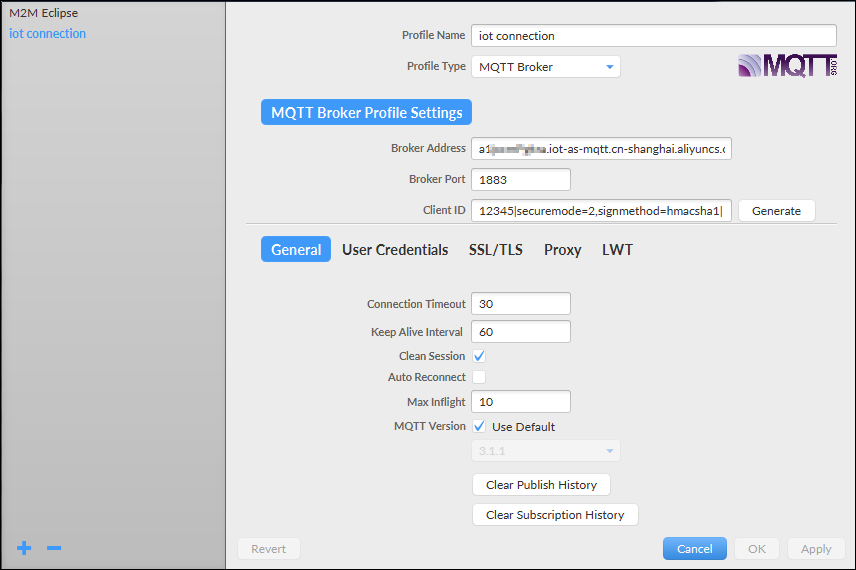Viewport: 856px width, 570px height.
Task: Focus the Profile Name field
Action: click(654, 35)
